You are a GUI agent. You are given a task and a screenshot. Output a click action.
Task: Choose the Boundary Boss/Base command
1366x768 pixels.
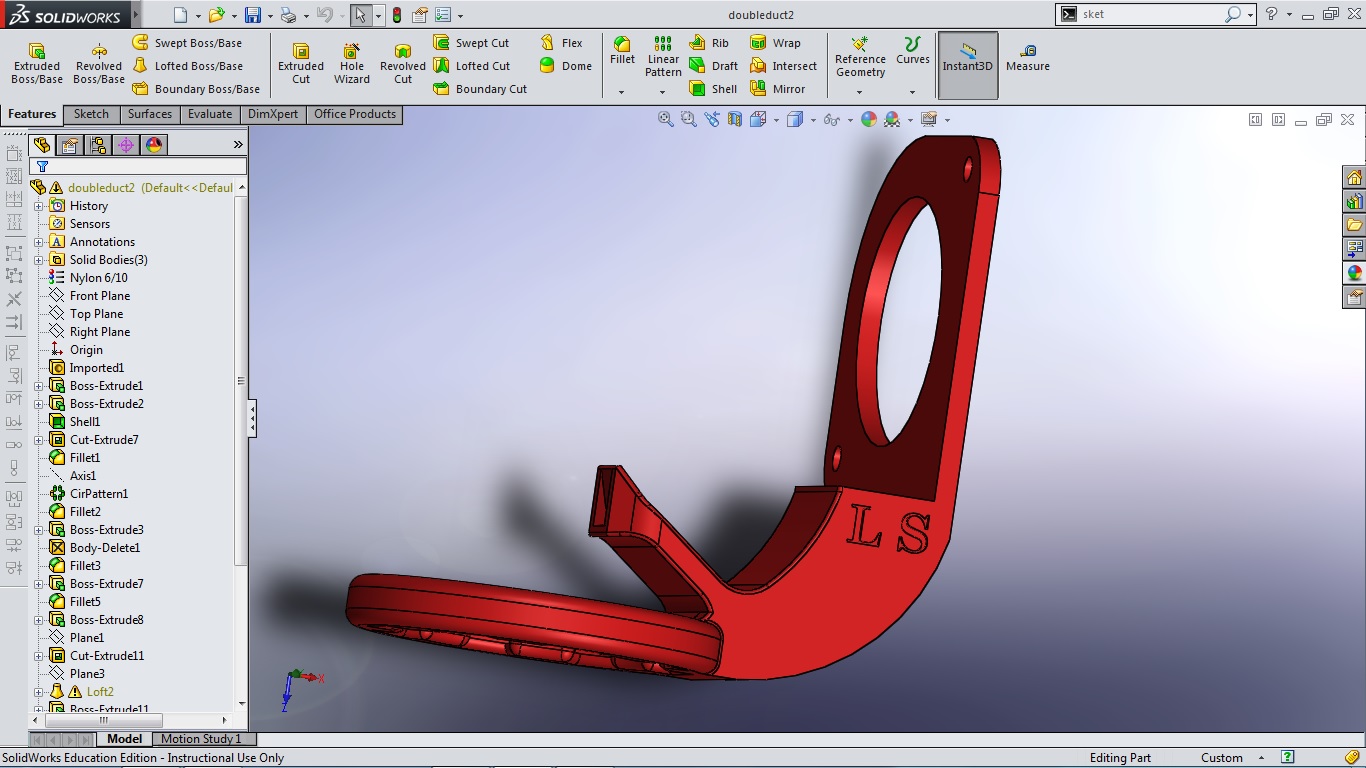196,89
